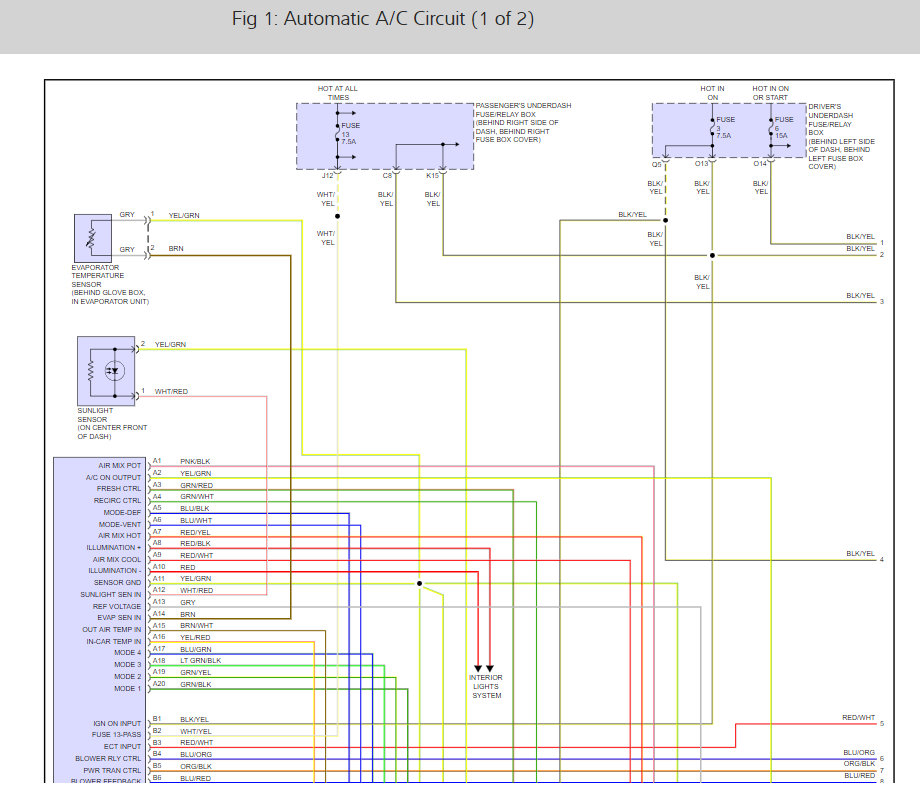Viewport: 920px width, 808px height.
Task: Click the 'BLOWER RLY CTRL' pin name
Action: [x=109, y=759]
